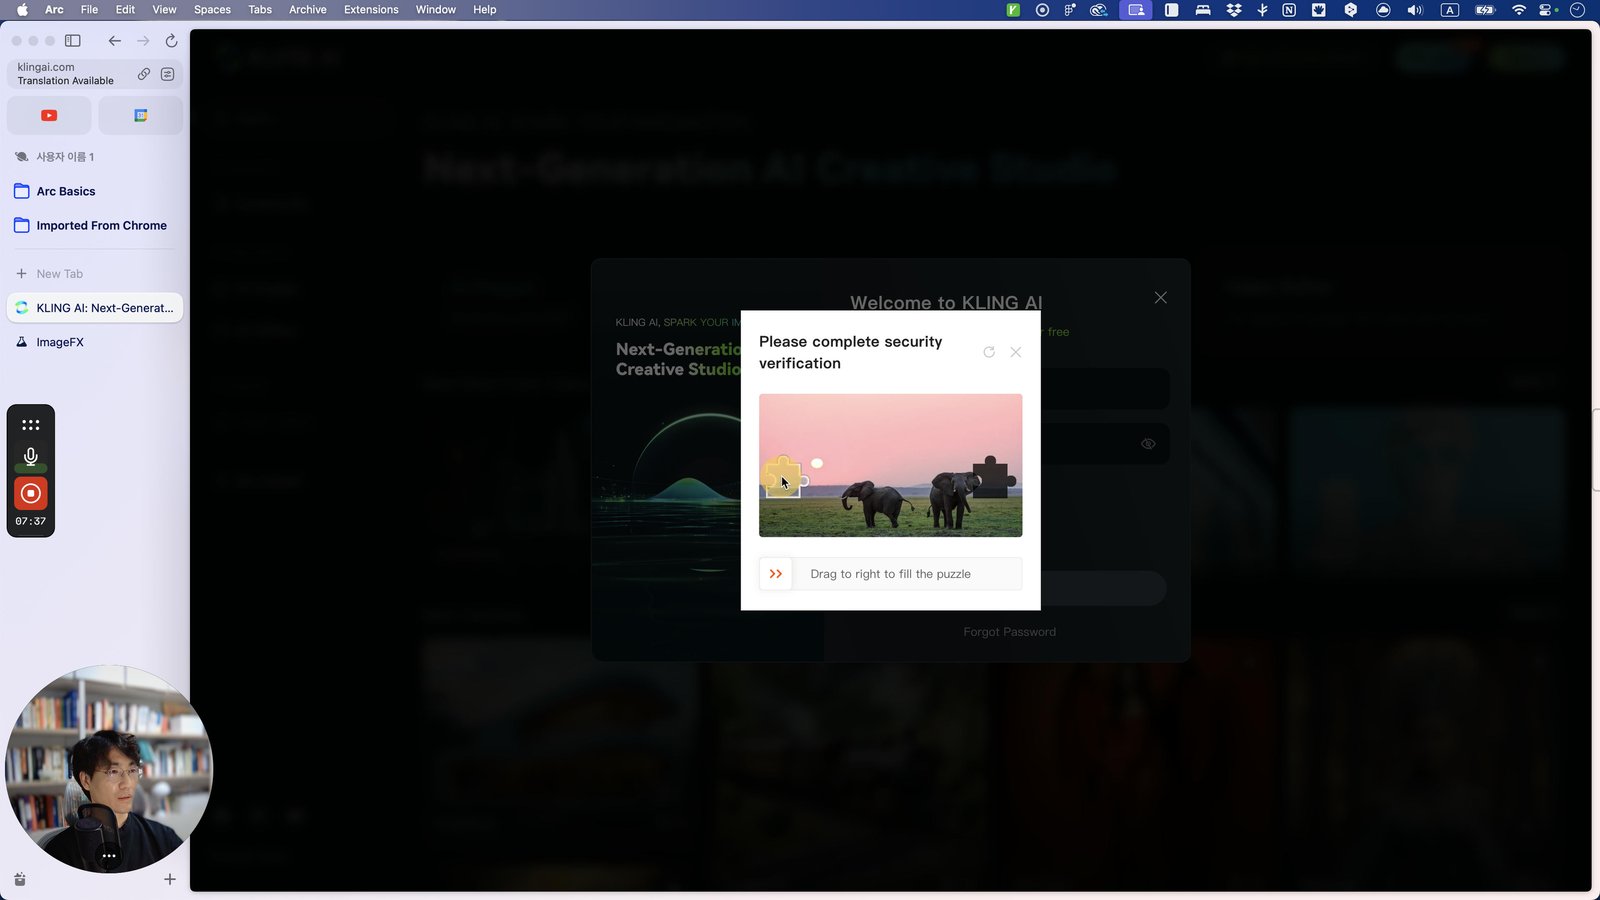Open the pinned YouTube tab

[x=49, y=116]
